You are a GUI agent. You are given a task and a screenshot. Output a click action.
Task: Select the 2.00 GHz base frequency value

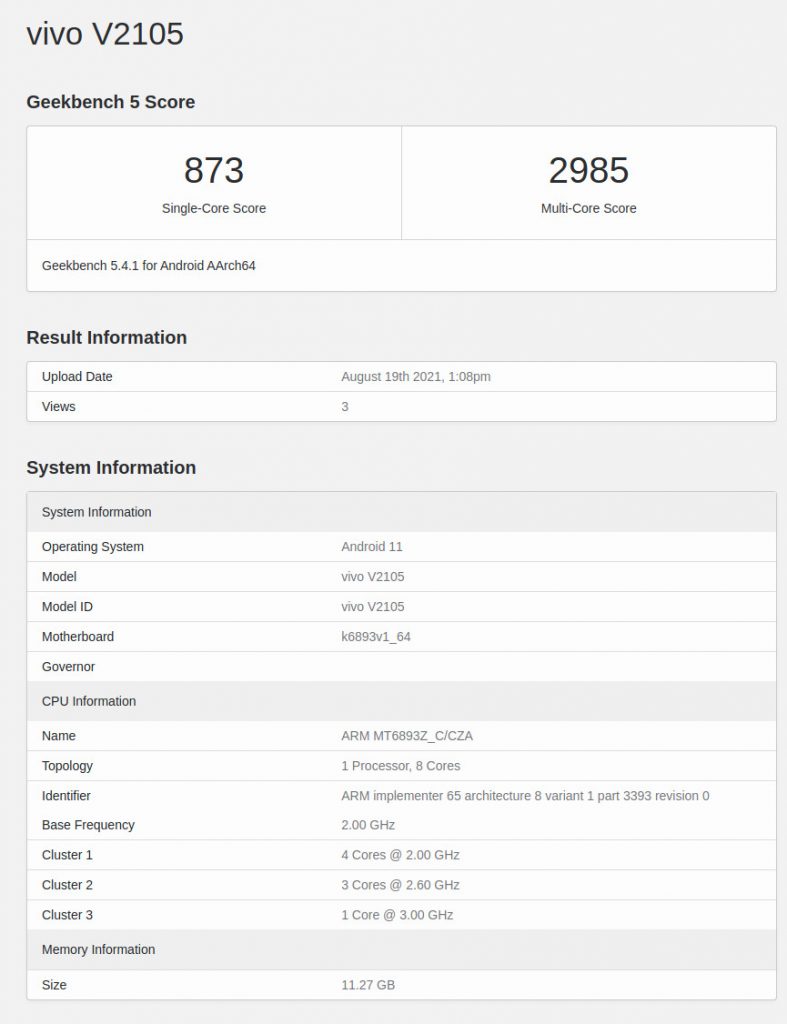[368, 825]
